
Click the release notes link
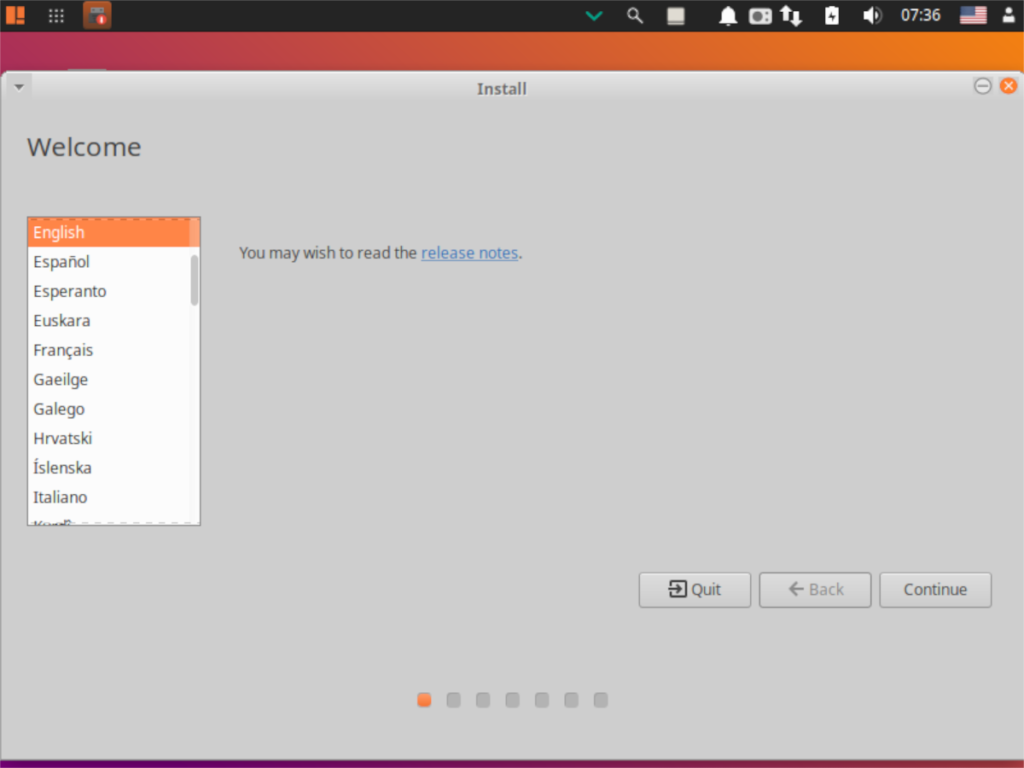(x=469, y=252)
